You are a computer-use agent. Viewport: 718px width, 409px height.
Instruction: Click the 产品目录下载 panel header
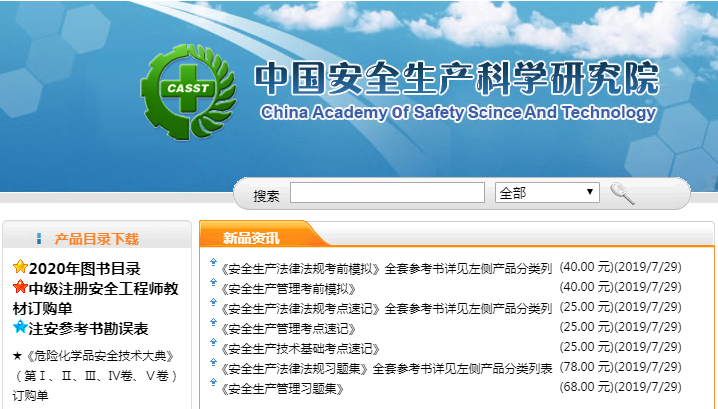(x=97, y=239)
